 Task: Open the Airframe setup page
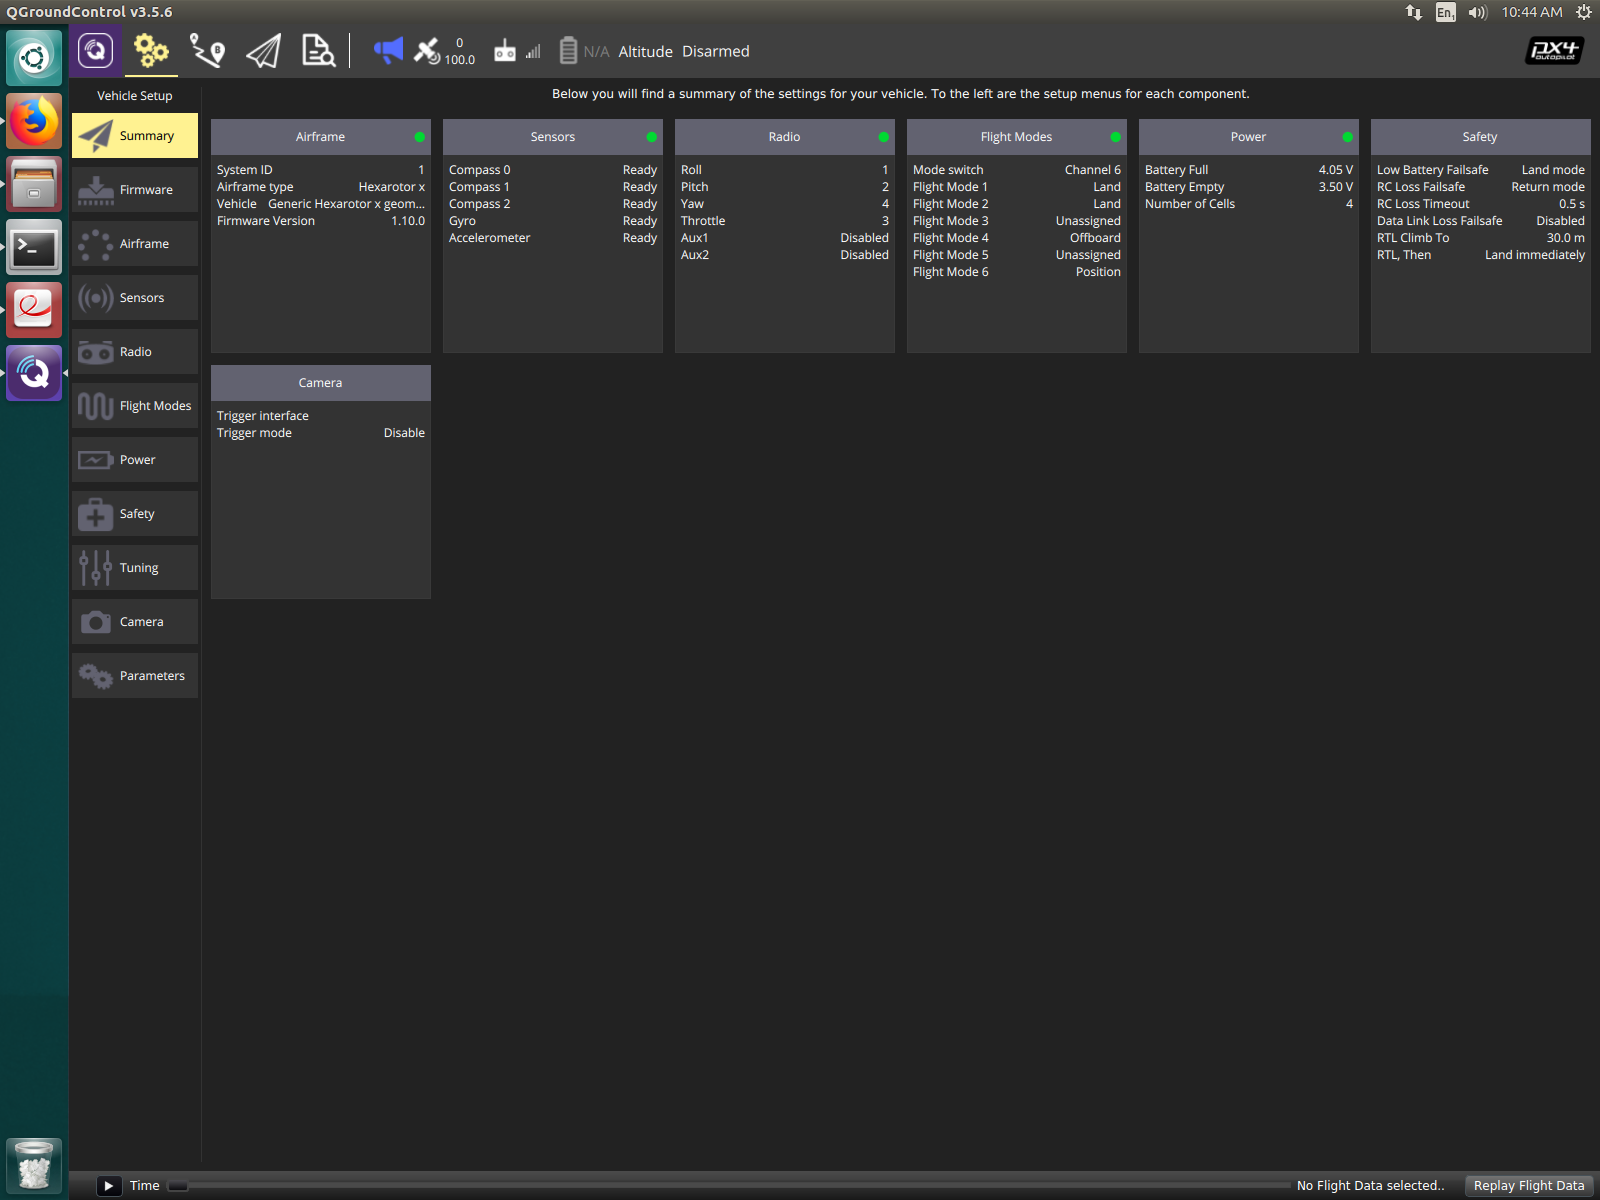(135, 244)
